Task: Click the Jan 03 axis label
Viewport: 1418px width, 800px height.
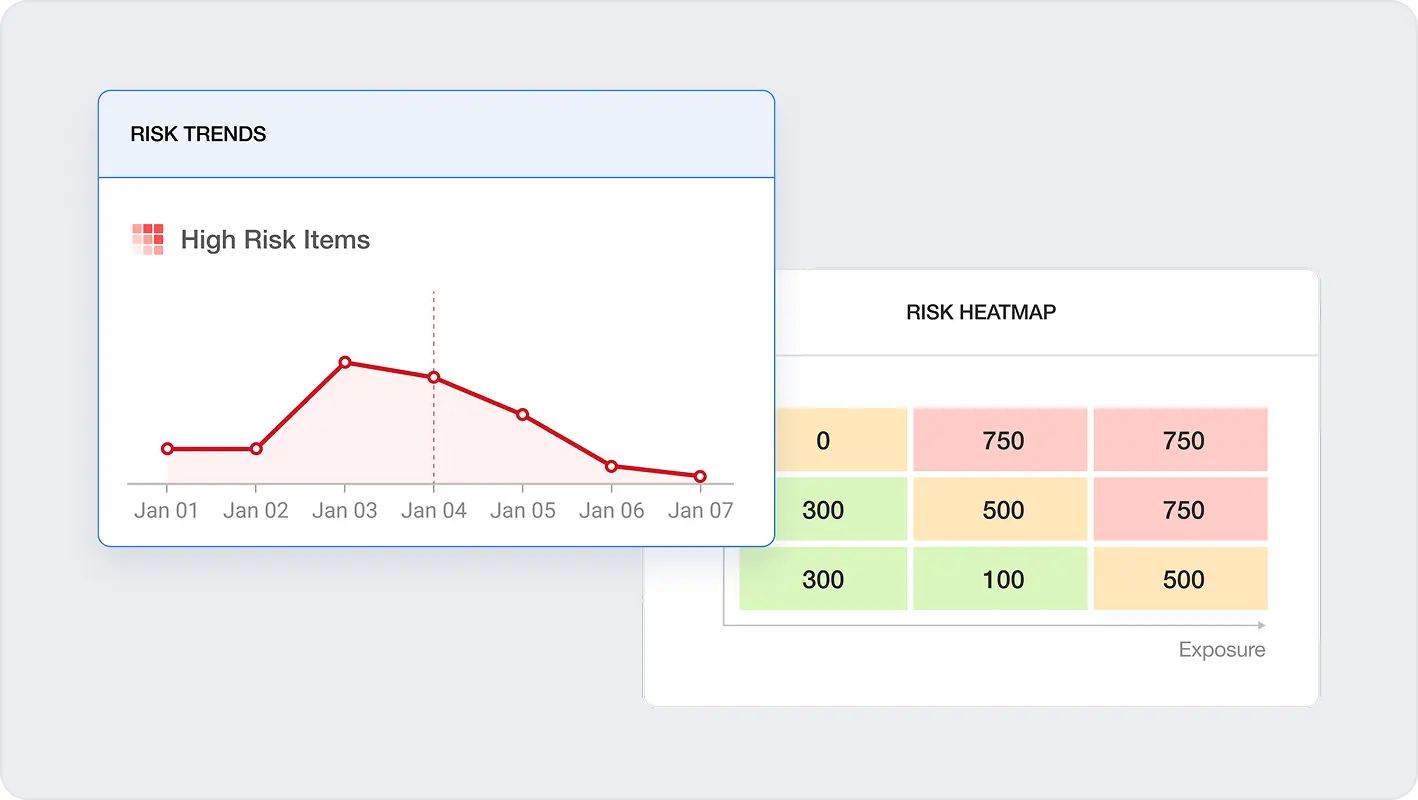Action: (x=345, y=510)
